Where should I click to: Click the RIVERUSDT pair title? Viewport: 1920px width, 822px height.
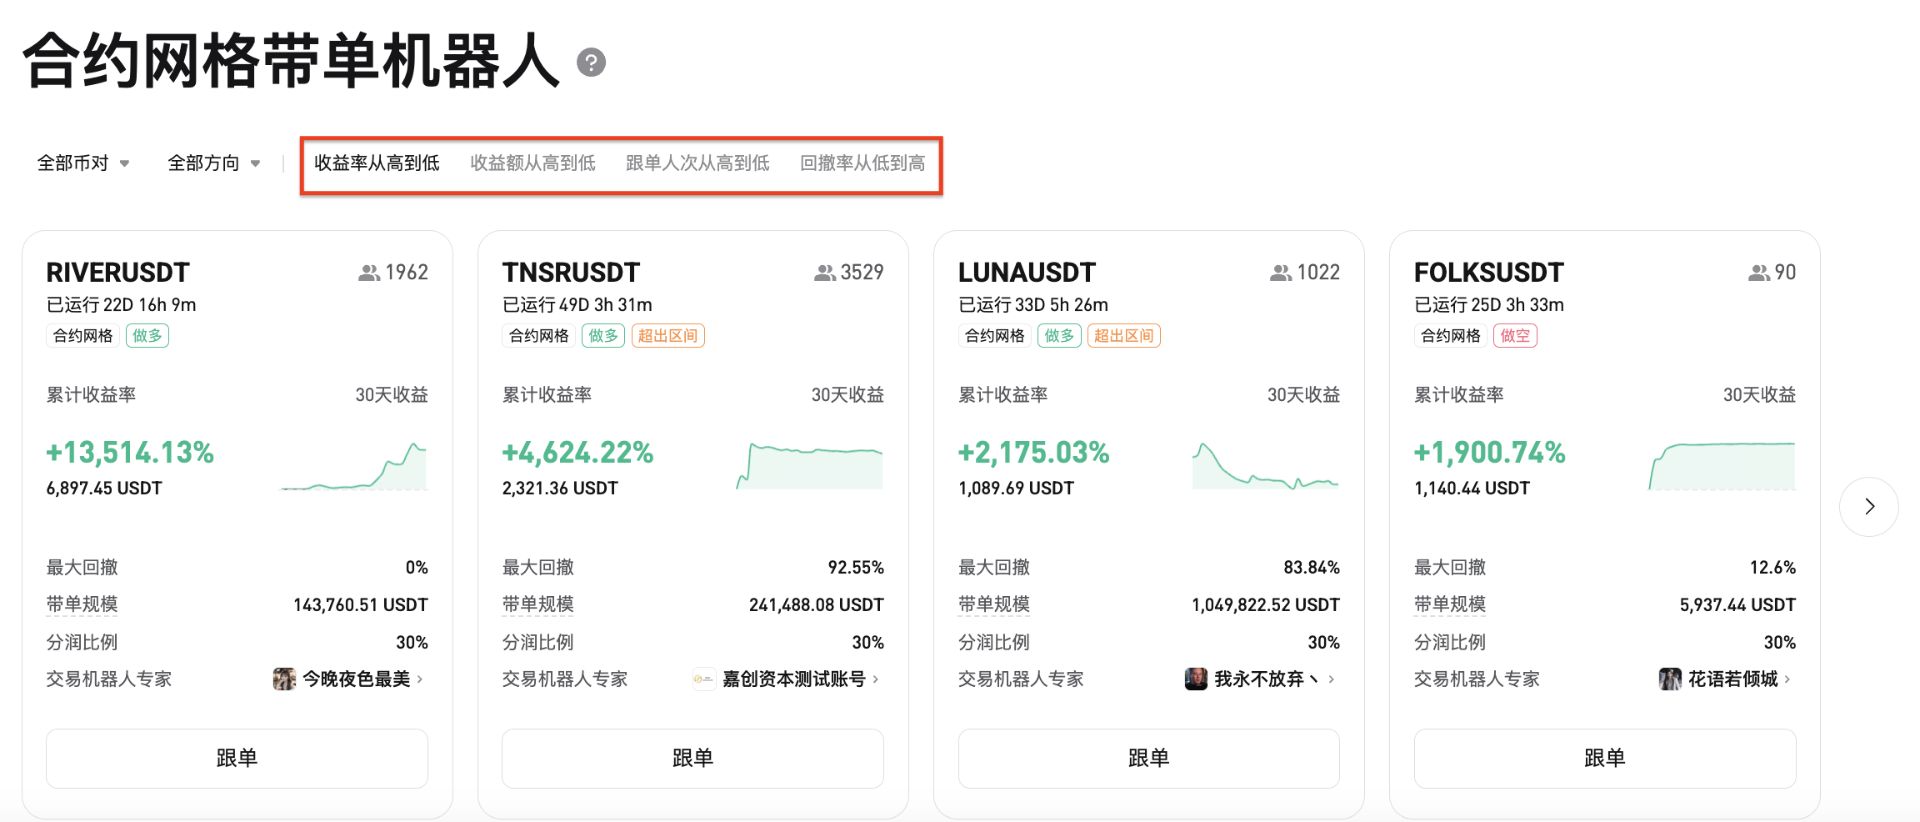click(x=118, y=272)
